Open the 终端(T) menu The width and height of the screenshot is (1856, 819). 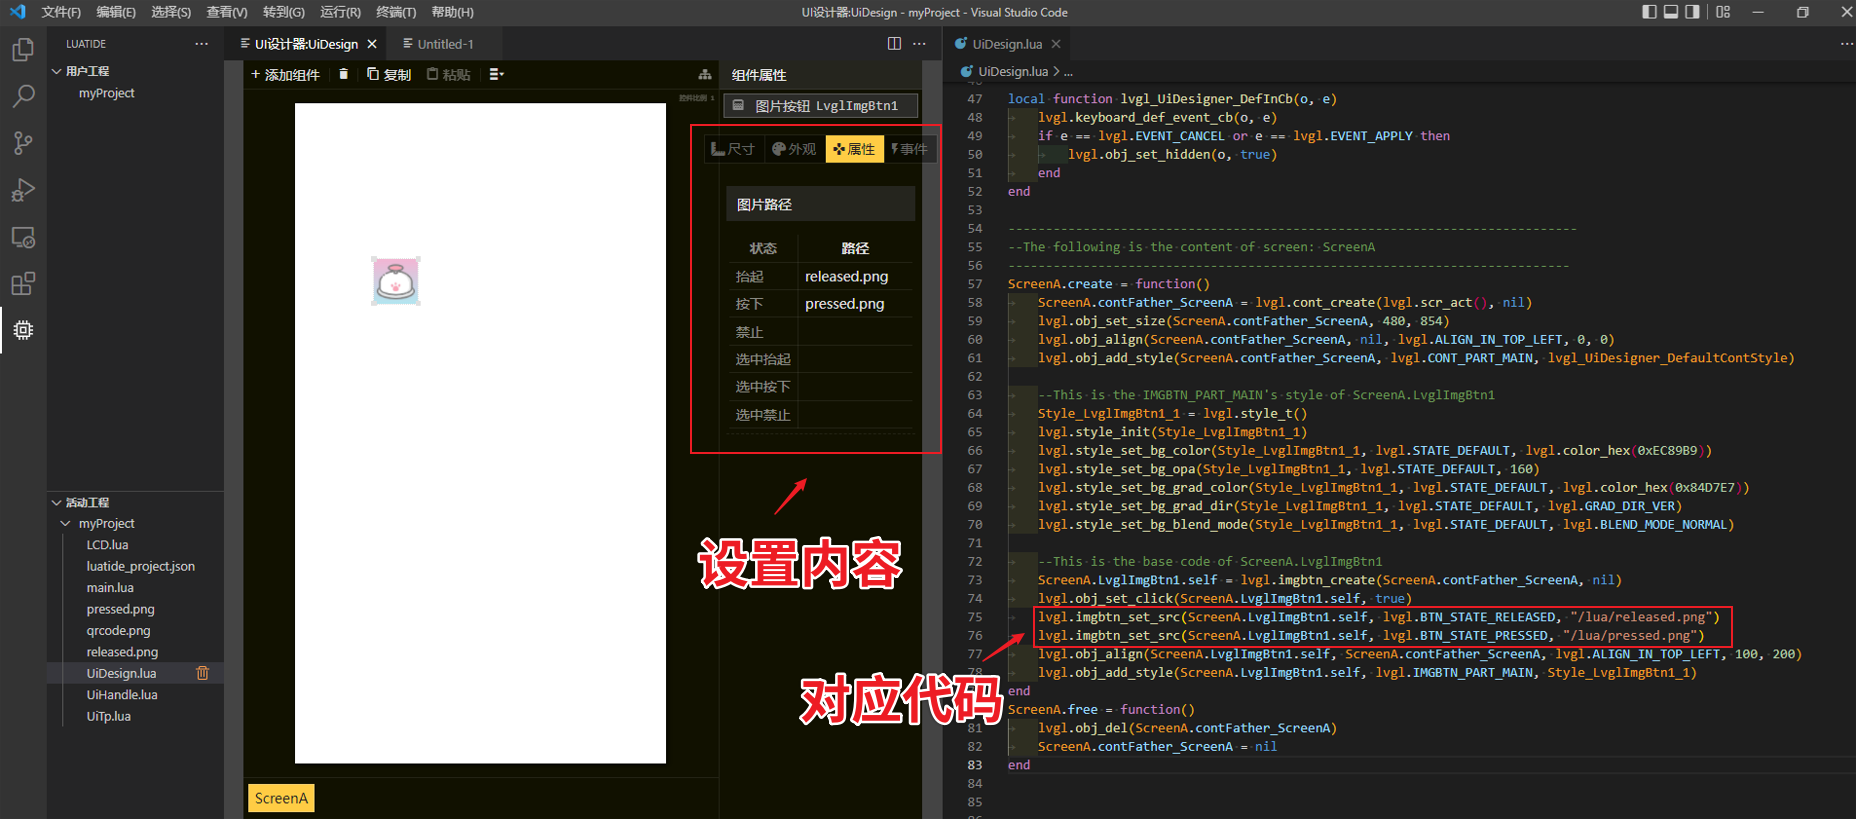point(396,12)
